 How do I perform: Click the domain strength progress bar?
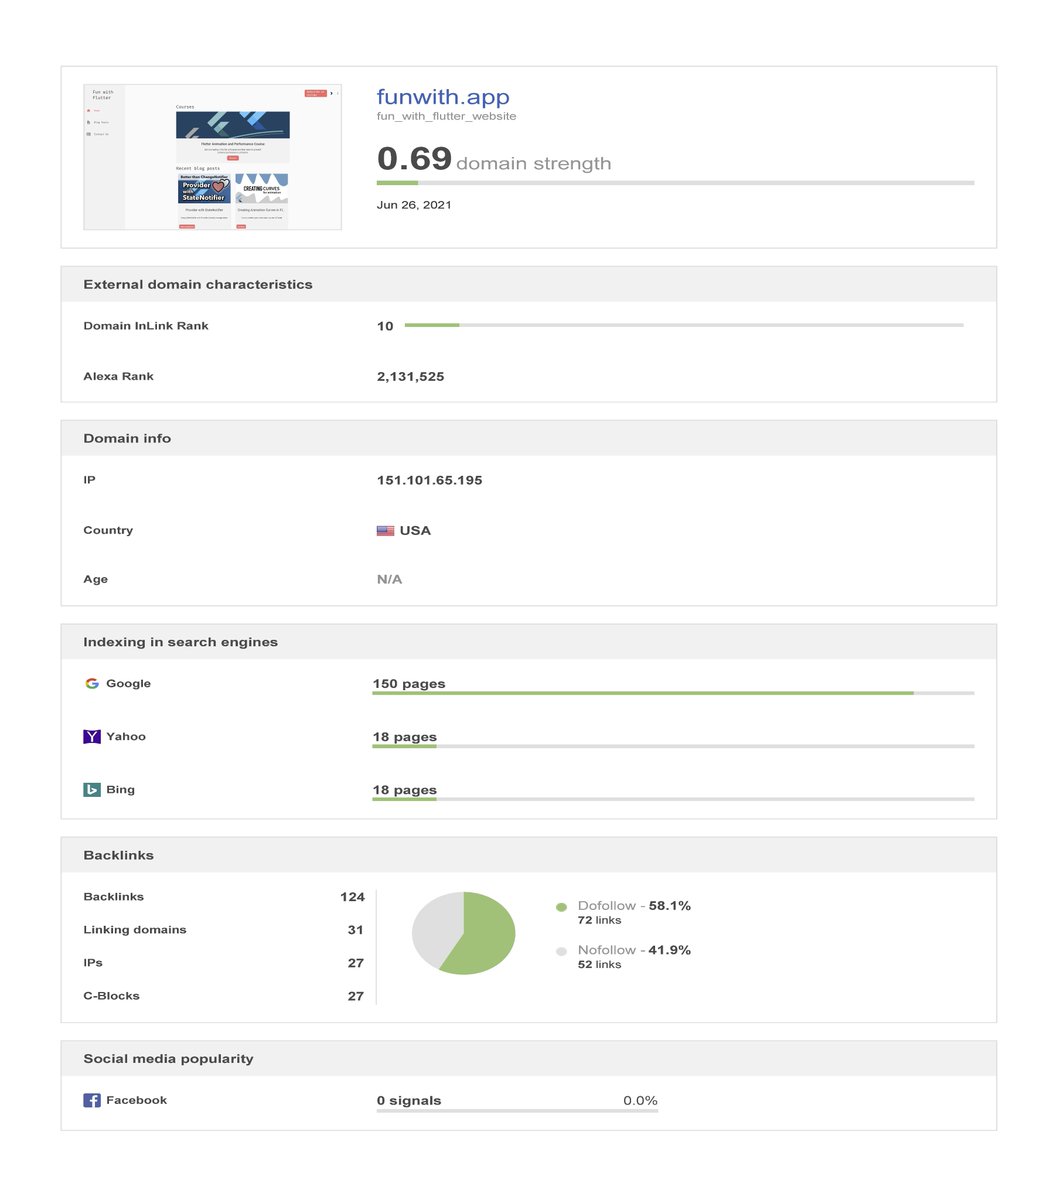[x=675, y=182]
